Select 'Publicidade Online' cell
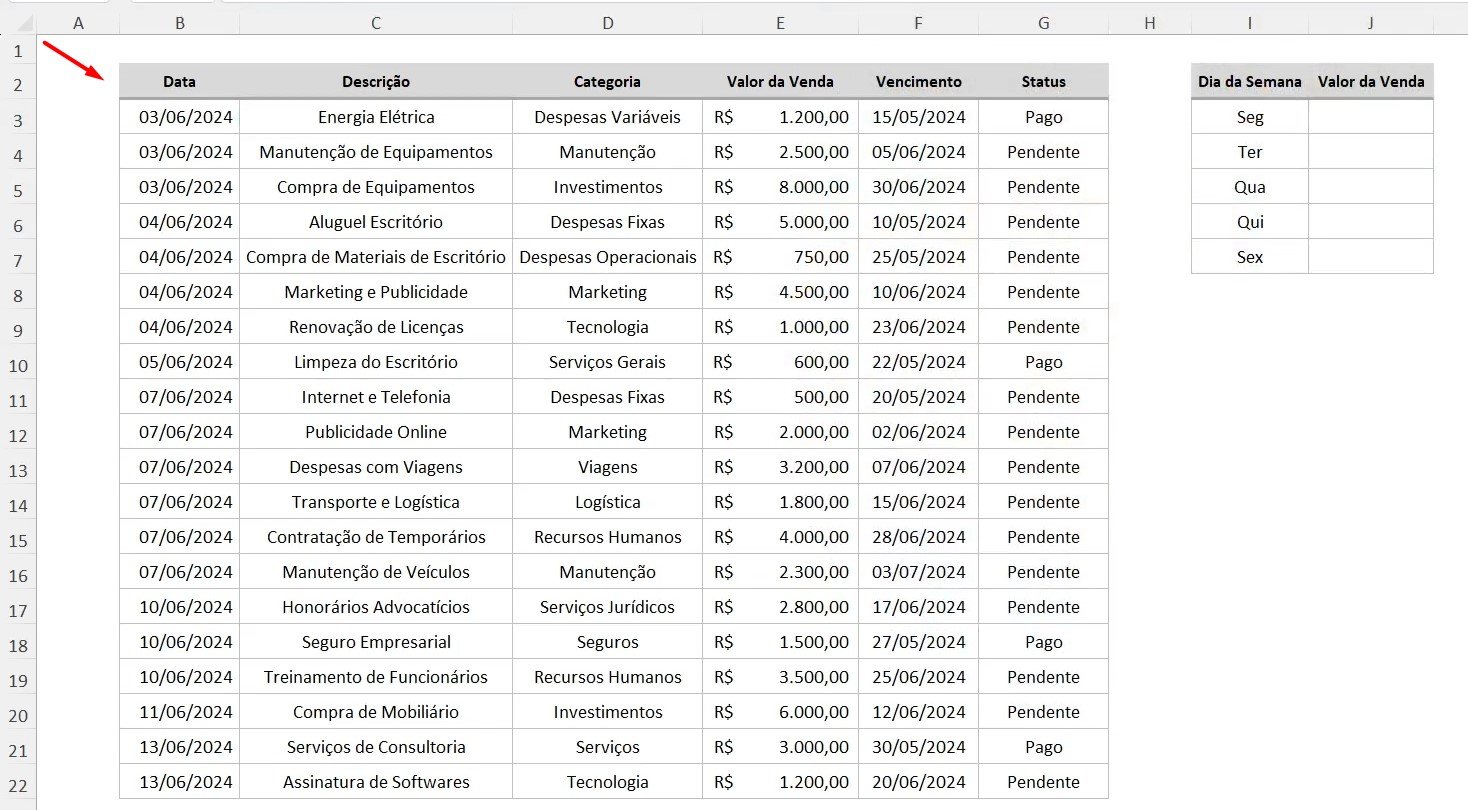1468x810 pixels. click(376, 432)
